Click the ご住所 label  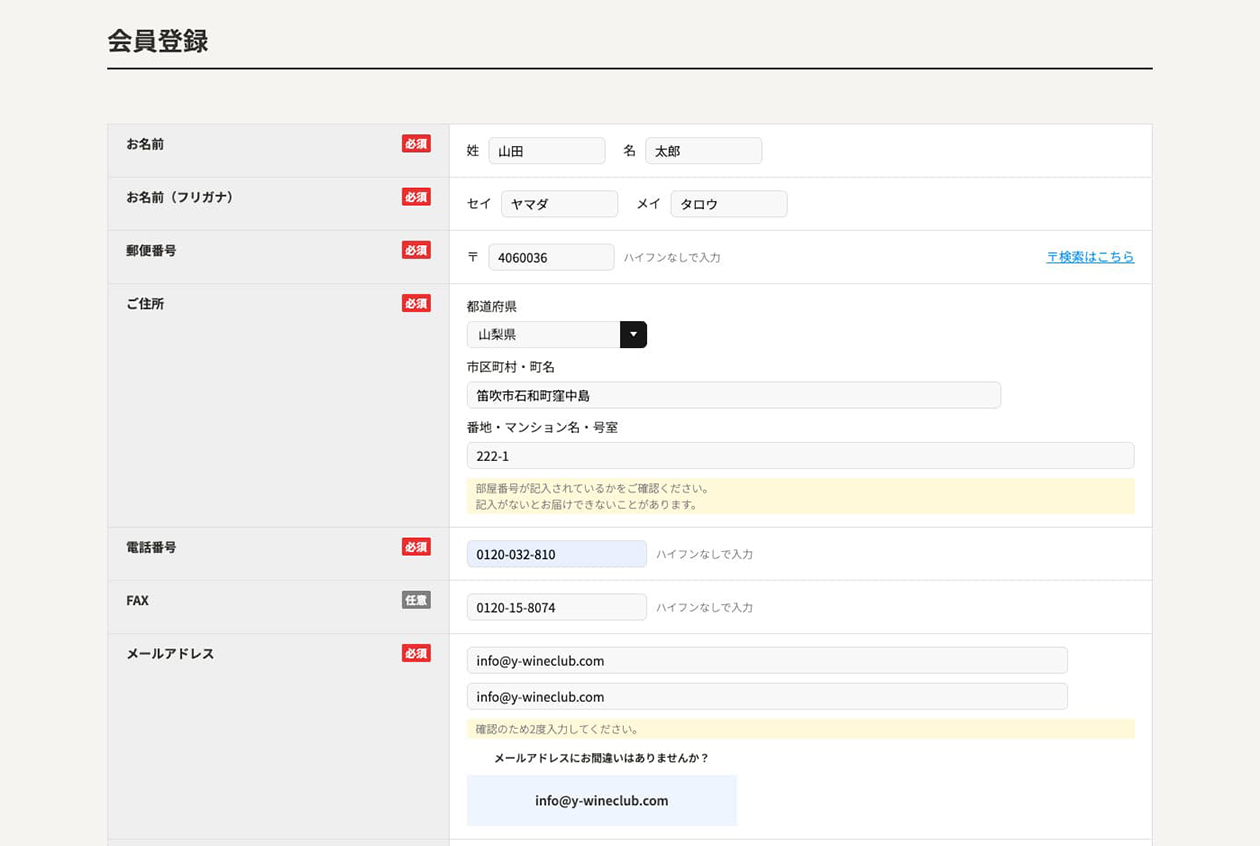point(145,303)
